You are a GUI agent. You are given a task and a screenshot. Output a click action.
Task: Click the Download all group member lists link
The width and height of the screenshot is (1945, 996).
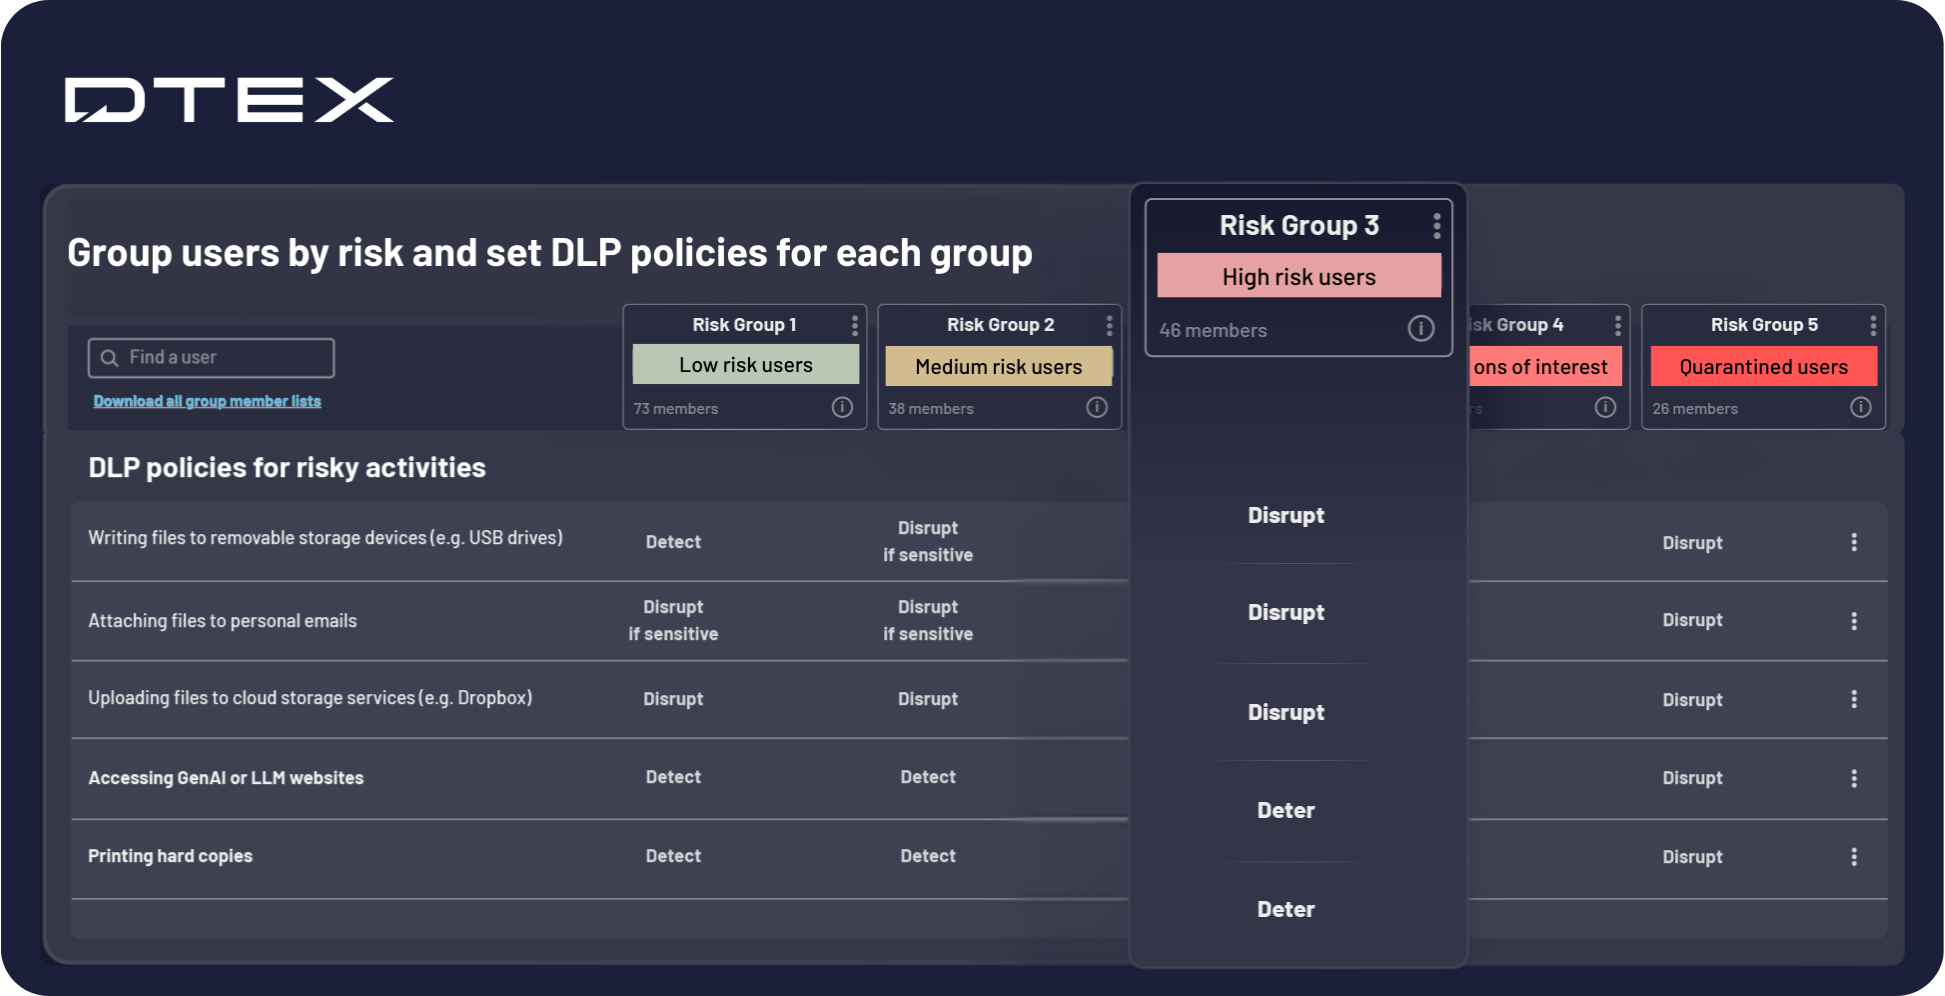207,400
